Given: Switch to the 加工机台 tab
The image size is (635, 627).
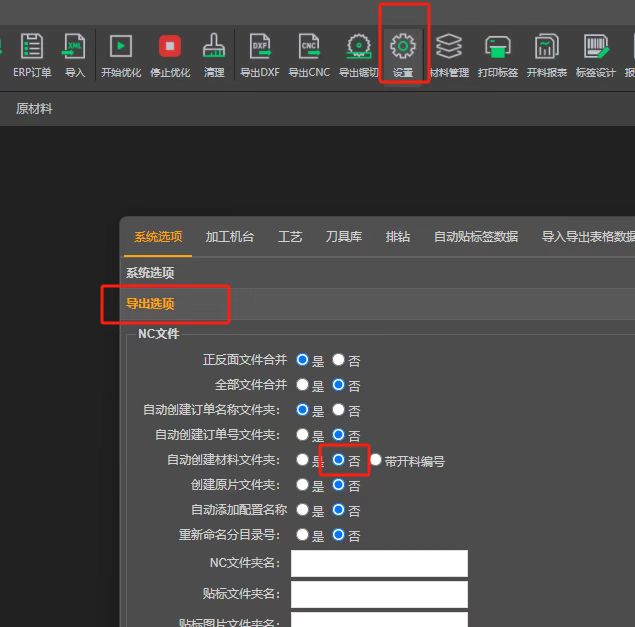Looking at the screenshot, I should click(230, 237).
